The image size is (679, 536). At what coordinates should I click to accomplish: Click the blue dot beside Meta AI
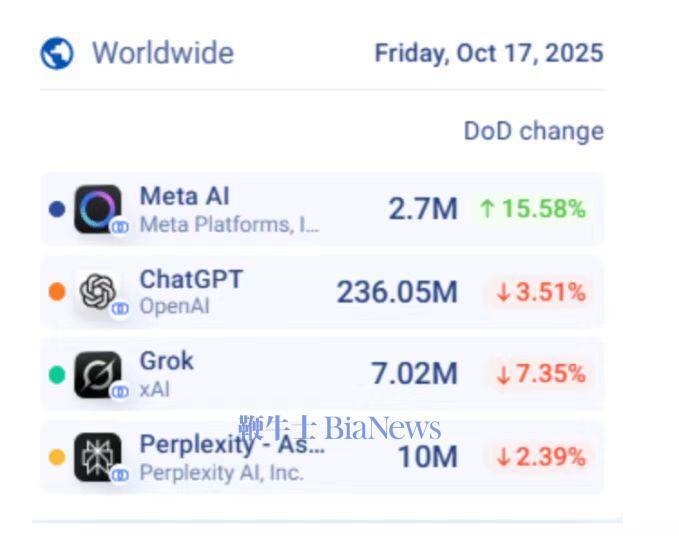pyautogui.click(x=56, y=210)
